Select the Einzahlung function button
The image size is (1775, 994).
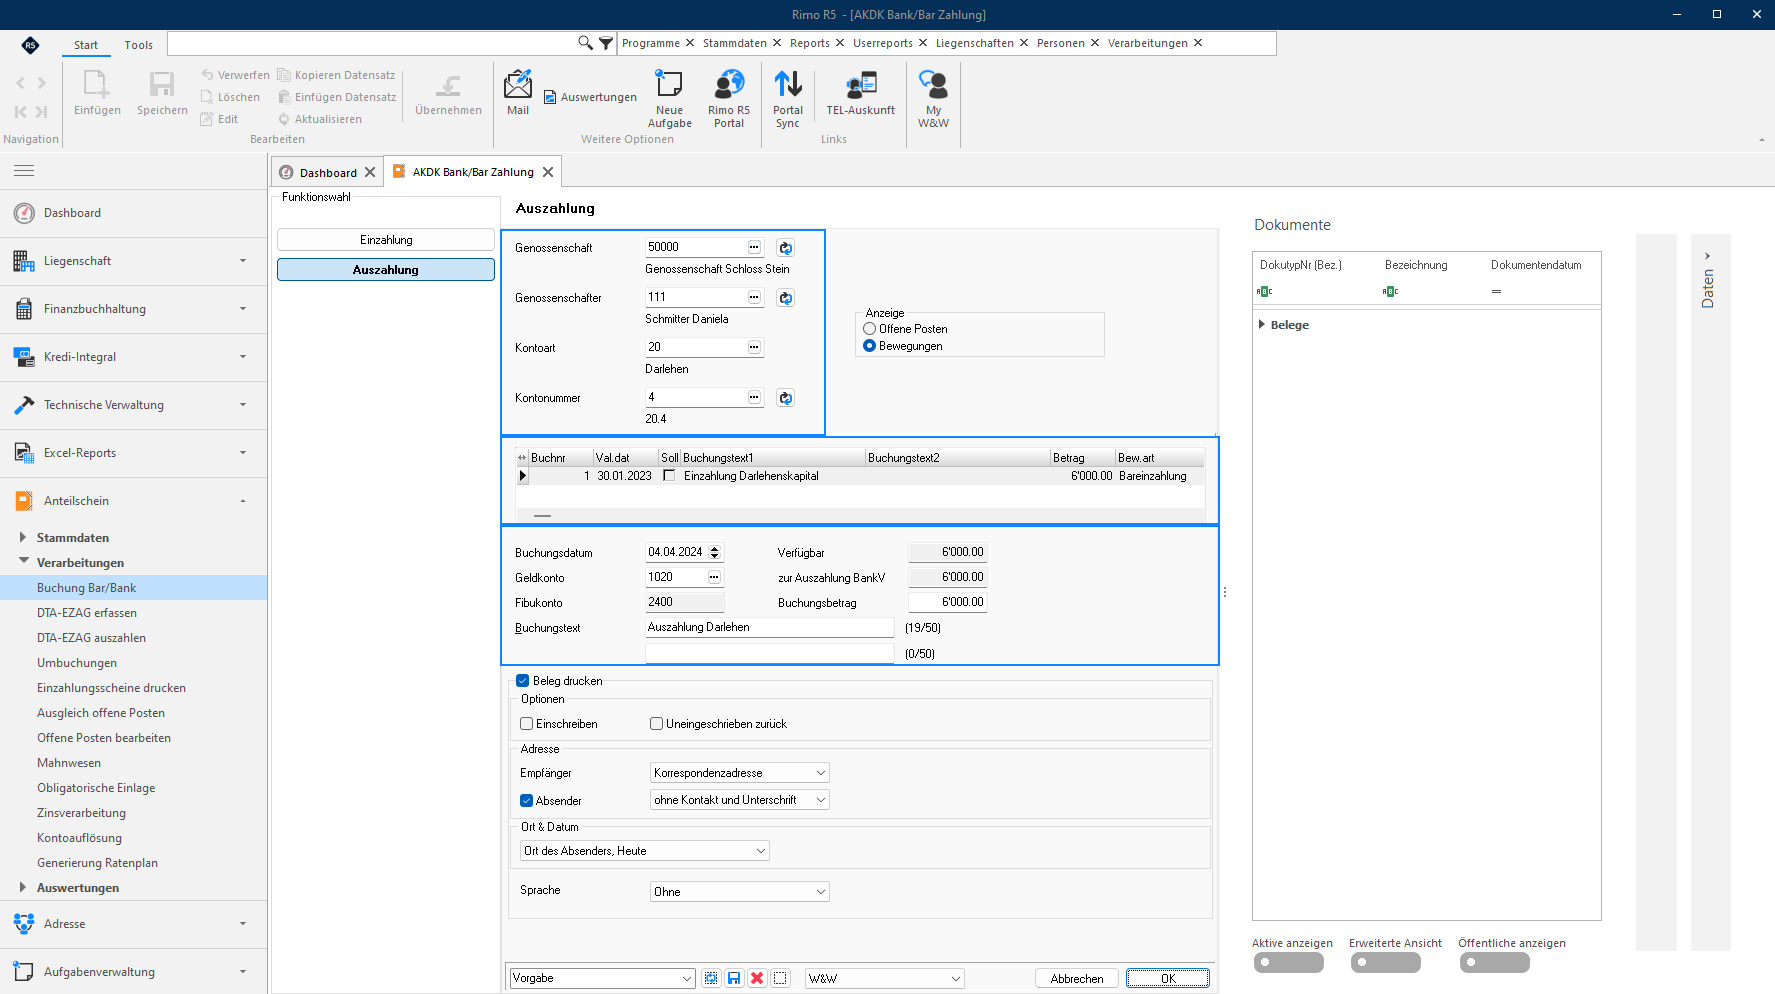386,240
